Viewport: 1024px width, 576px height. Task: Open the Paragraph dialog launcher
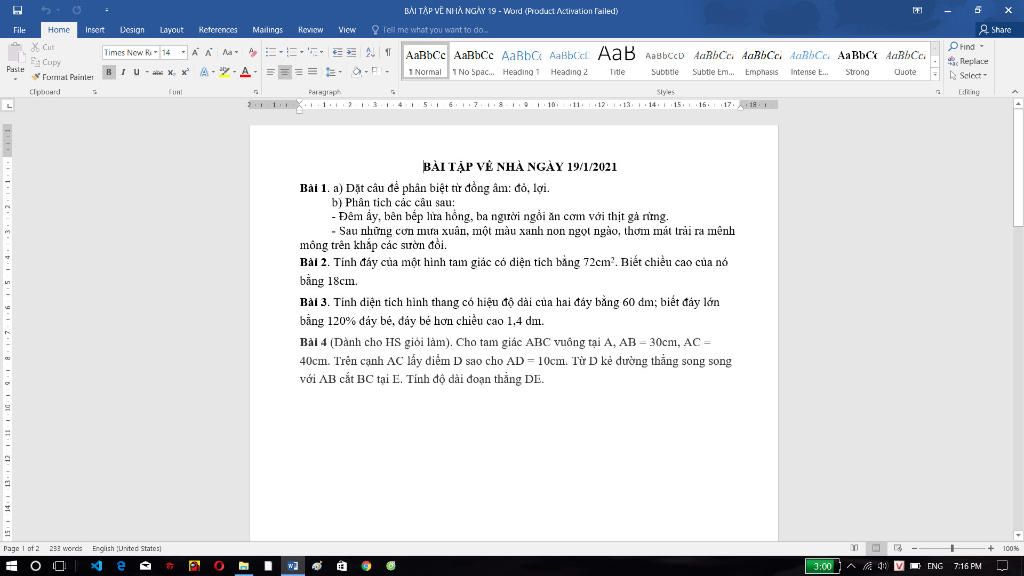tap(393, 92)
